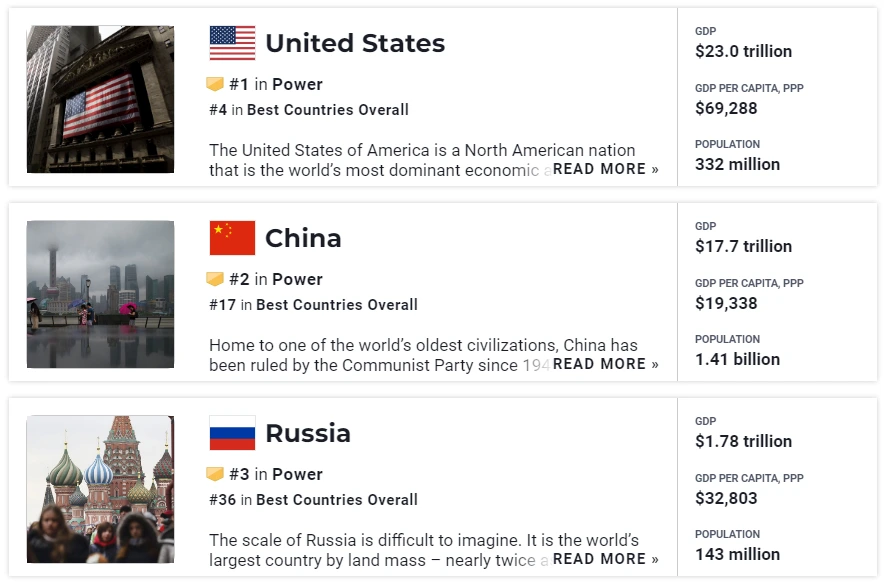This screenshot has width=884, height=584.
Task: Click #4 in Best Countries Overall link
Action: pyautogui.click(x=309, y=109)
